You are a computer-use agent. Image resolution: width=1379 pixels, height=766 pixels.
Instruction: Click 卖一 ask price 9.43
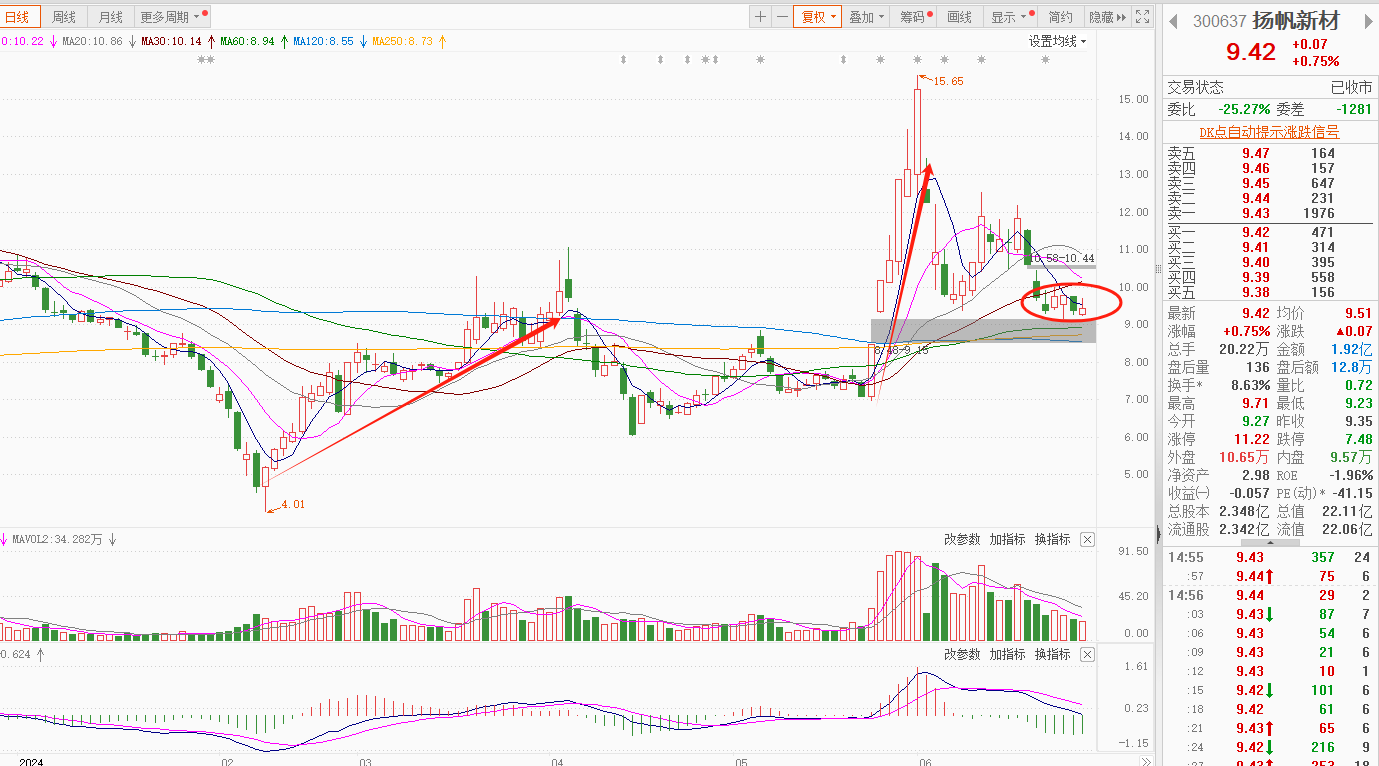(x=1256, y=213)
